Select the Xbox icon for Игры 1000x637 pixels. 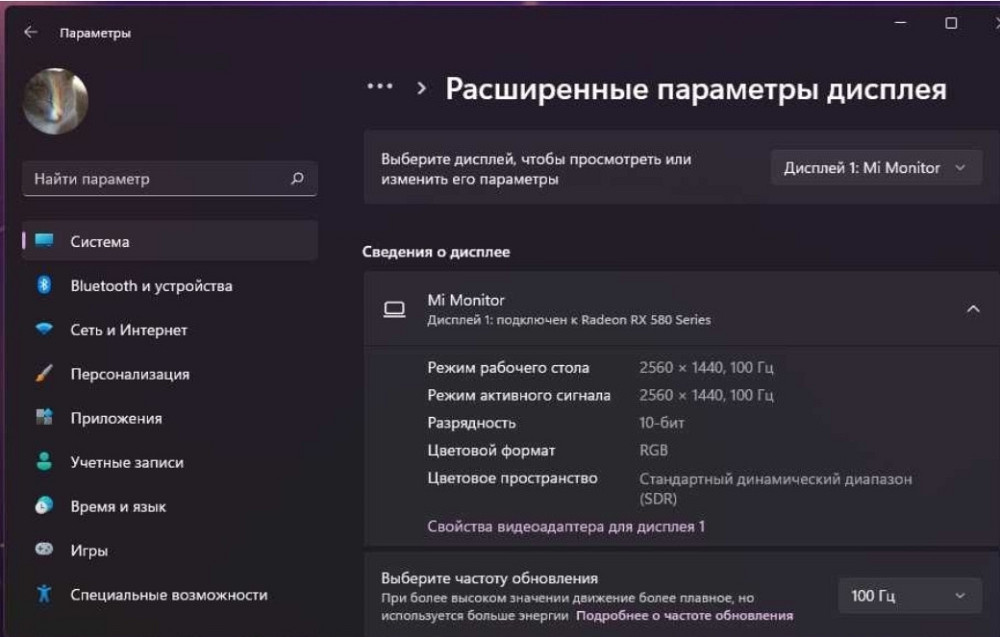tap(45, 550)
